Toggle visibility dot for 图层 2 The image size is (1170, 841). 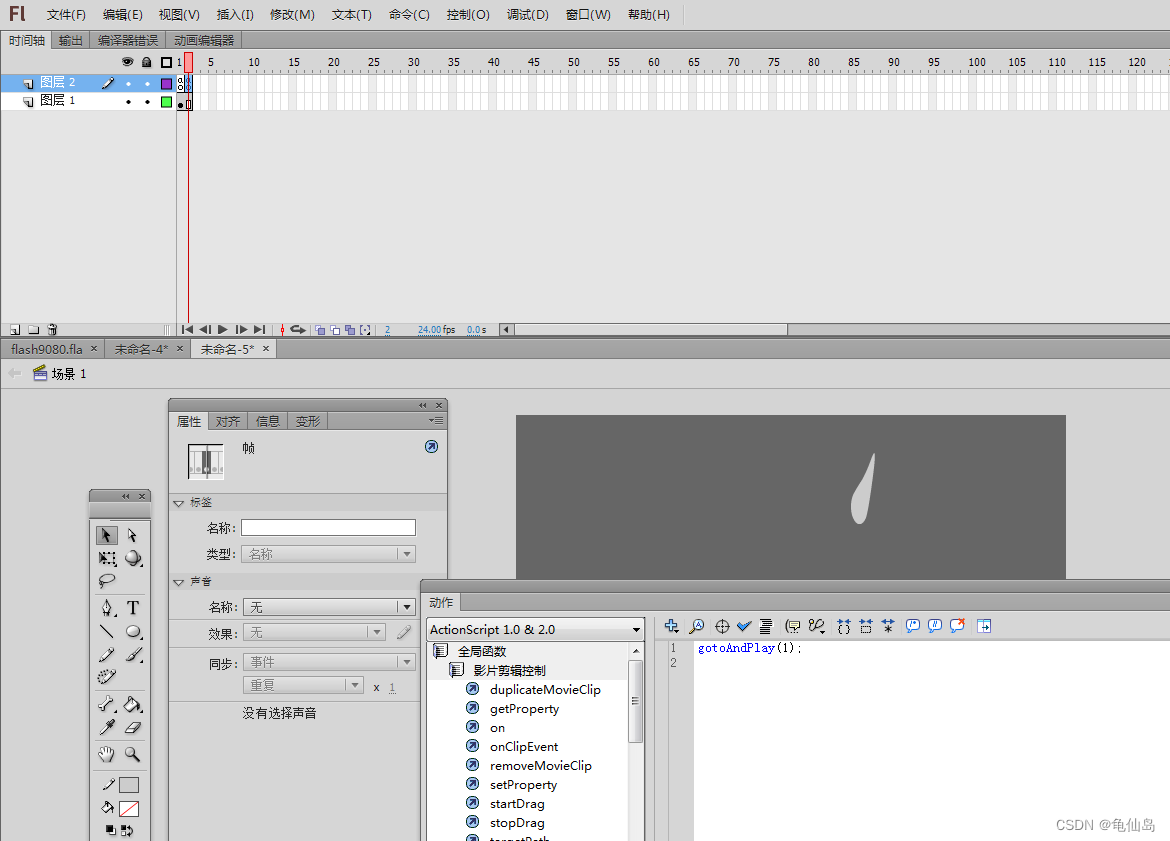point(128,84)
